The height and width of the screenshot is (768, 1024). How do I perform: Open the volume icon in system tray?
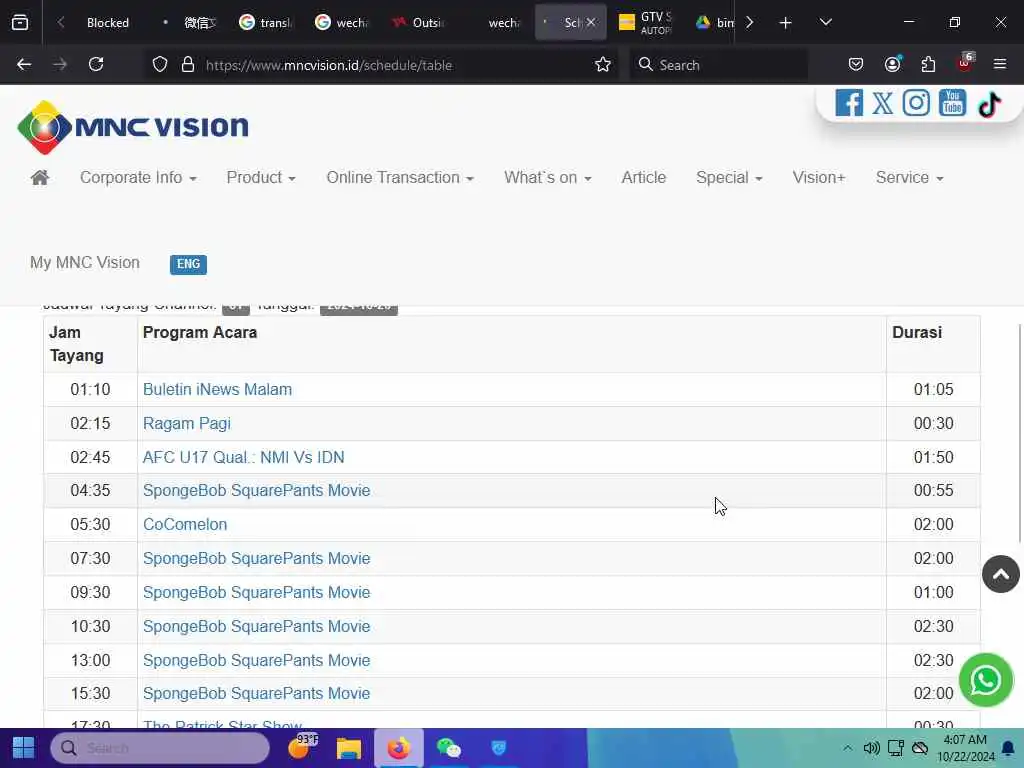(x=871, y=748)
